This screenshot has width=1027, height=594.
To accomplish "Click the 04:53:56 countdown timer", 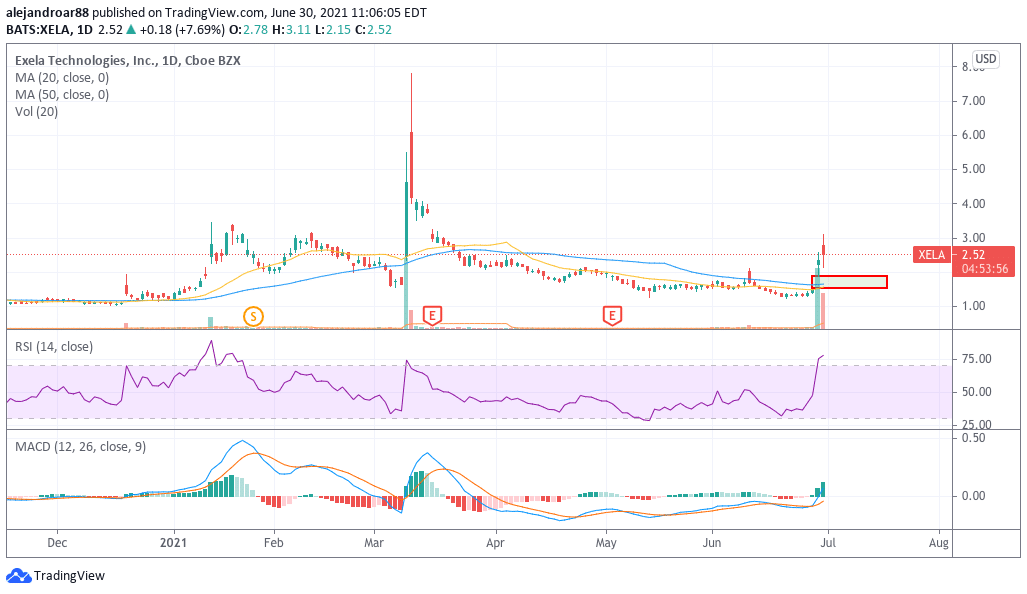I will coord(985,269).
